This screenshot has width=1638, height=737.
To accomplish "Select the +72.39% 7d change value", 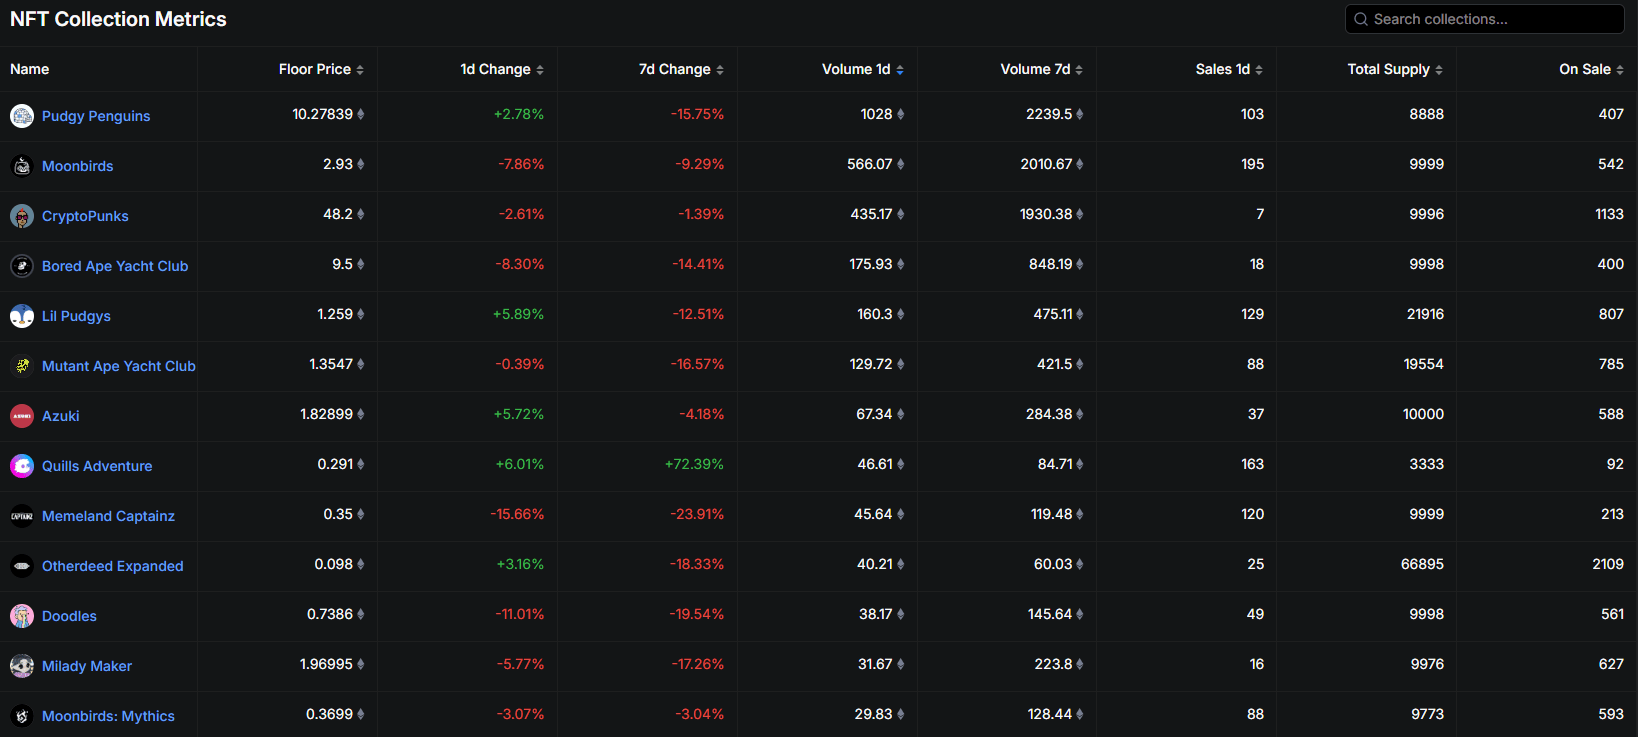I will click(x=694, y=464).
